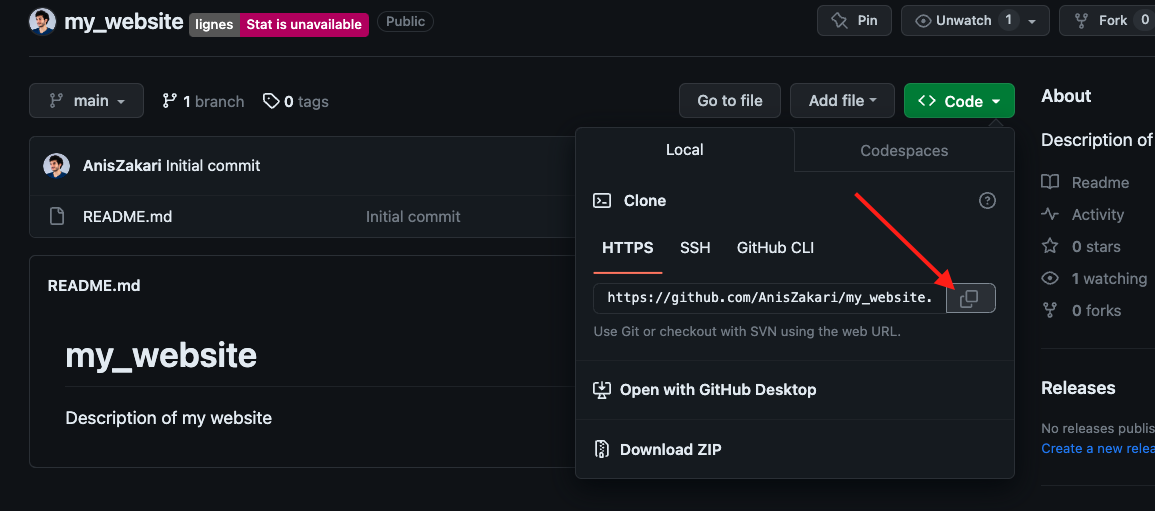The image size is (1155, 511).
Task: Click the Releases heading link
Action: [x=1078, y=388]
